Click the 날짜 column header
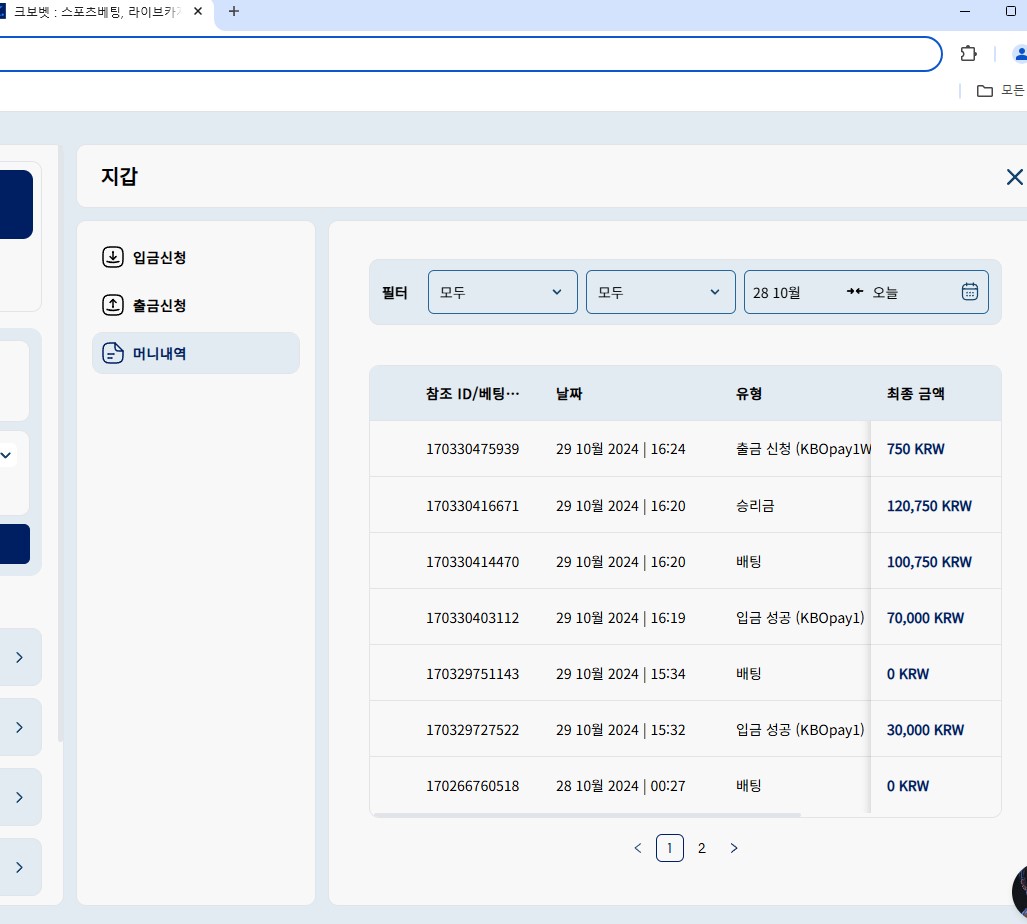Viewport: 1027px width, 924px height. point(569,394)
